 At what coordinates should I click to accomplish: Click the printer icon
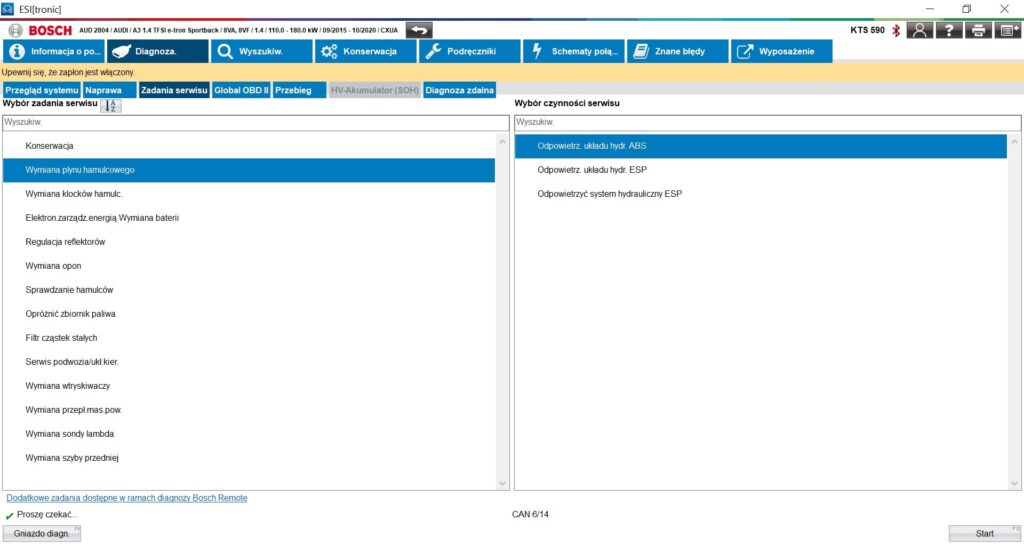978,30
